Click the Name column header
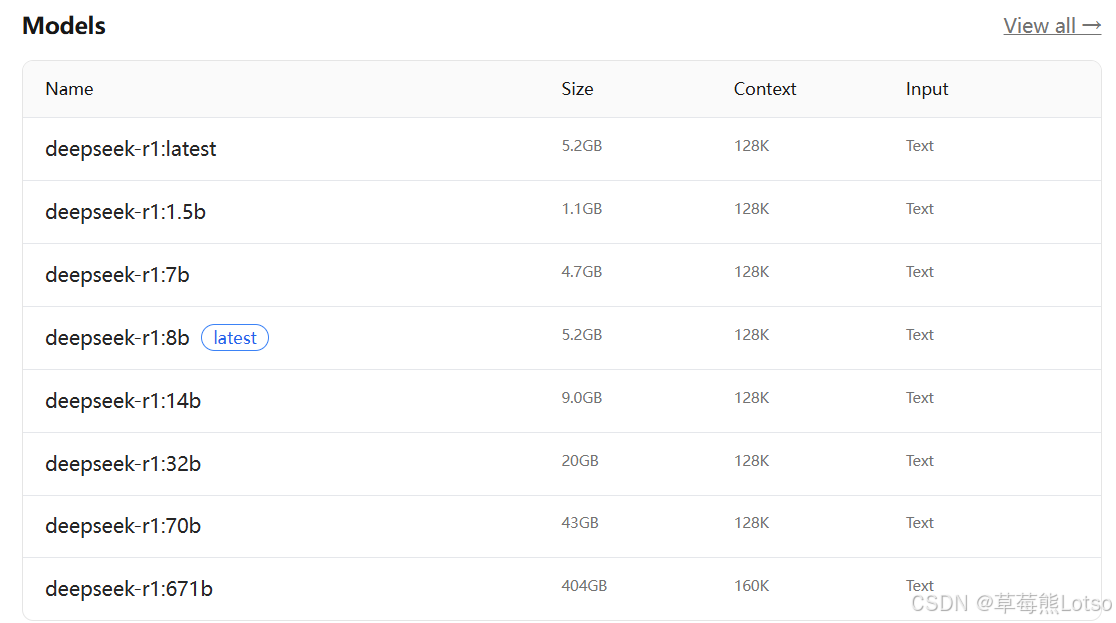 69,89
